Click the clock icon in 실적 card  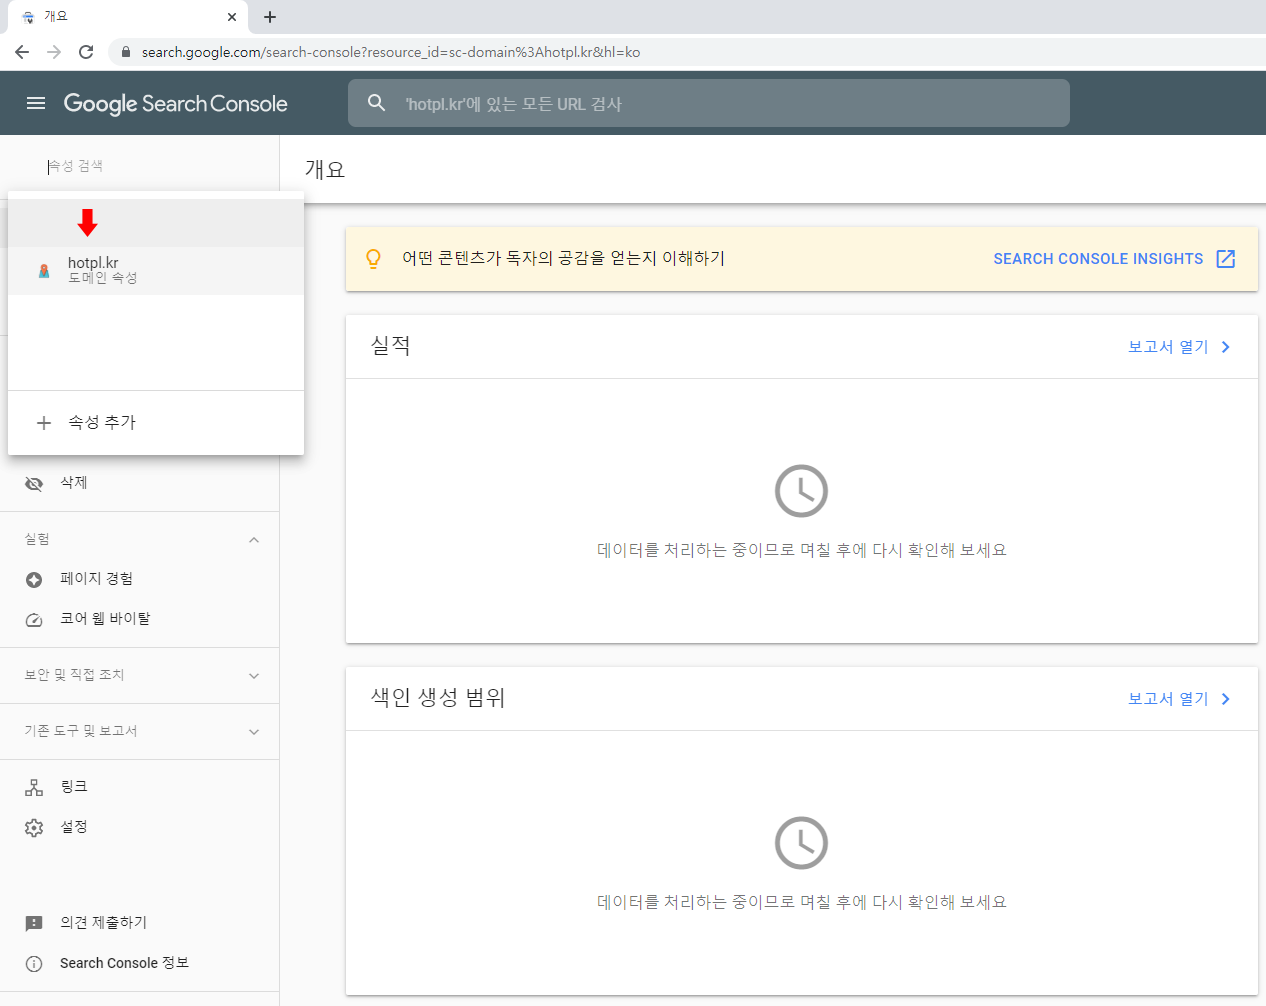point(801,491)
